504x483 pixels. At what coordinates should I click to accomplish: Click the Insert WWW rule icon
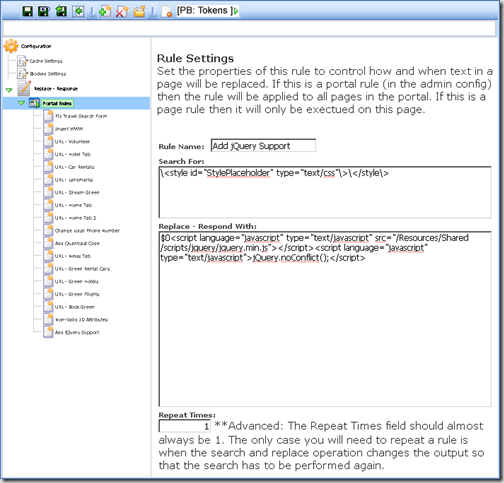click(48, 129)
